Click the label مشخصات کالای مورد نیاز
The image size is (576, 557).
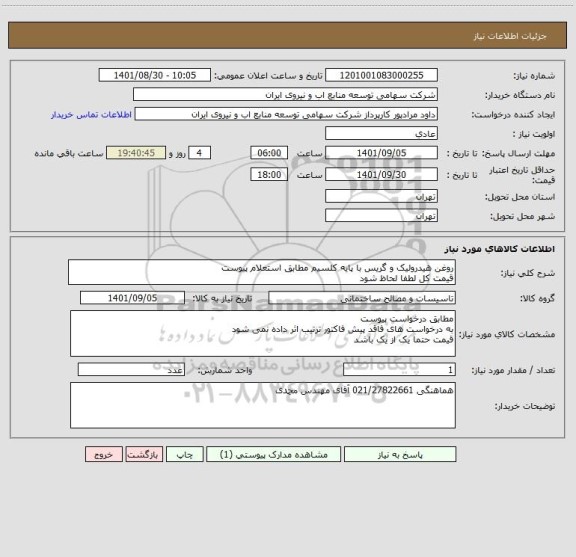pyautogui.click(x=507, y=334)
